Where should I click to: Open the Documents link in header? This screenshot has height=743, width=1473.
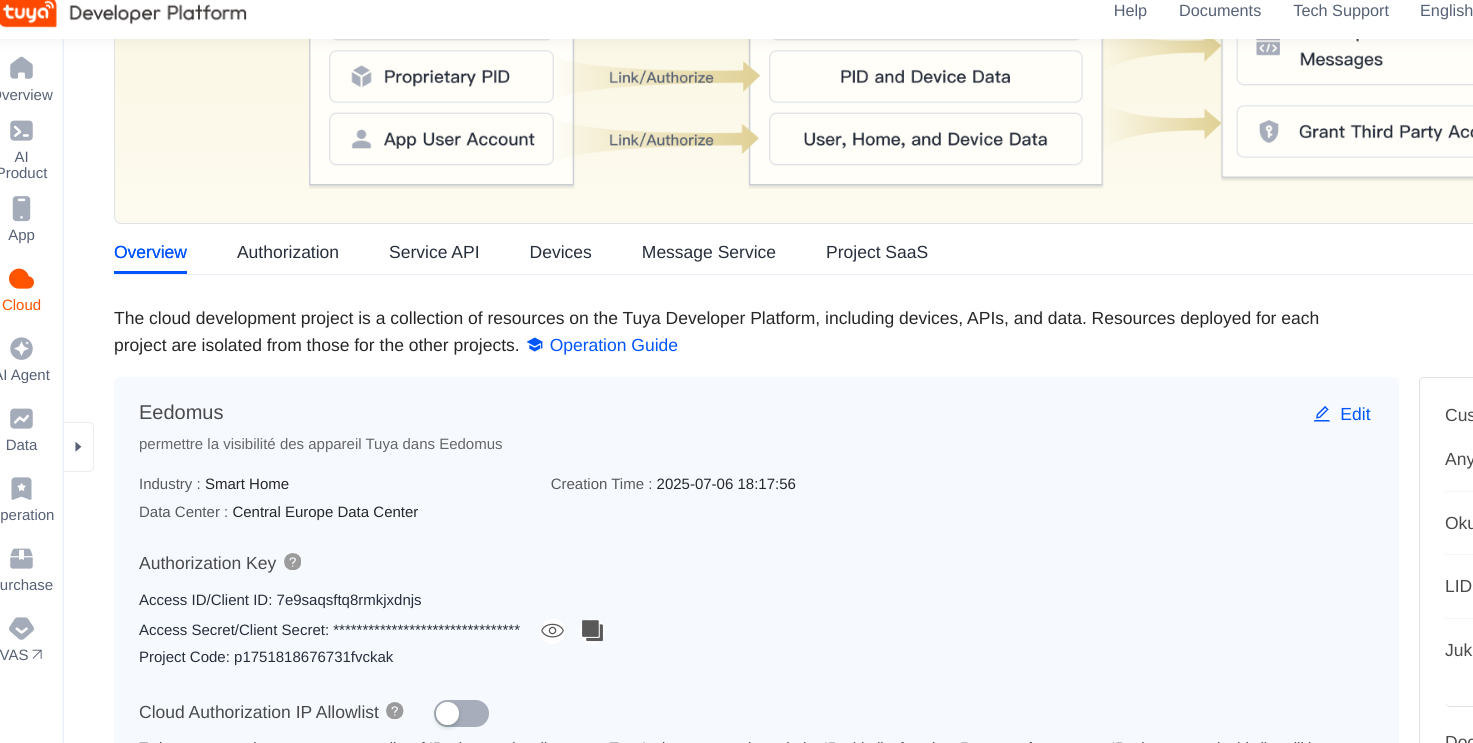coord(1220,11)
